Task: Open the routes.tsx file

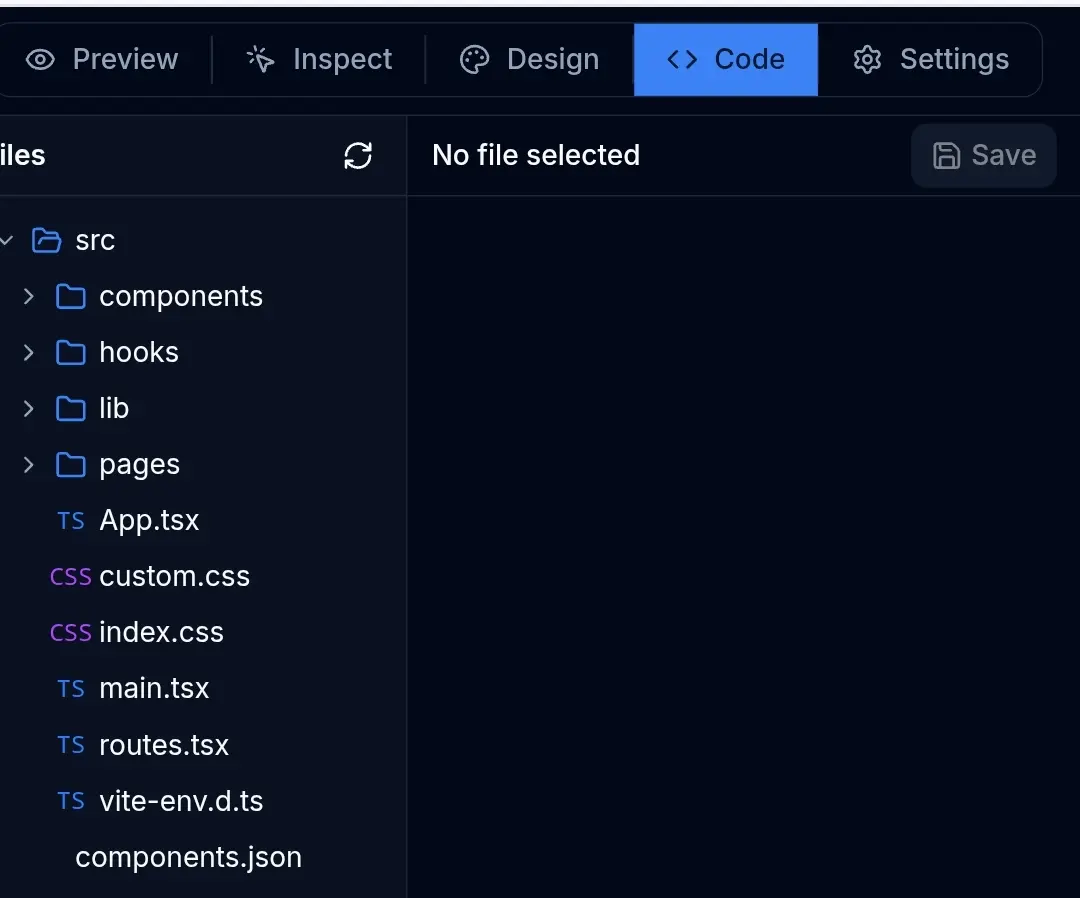Action: click(165, 744)
